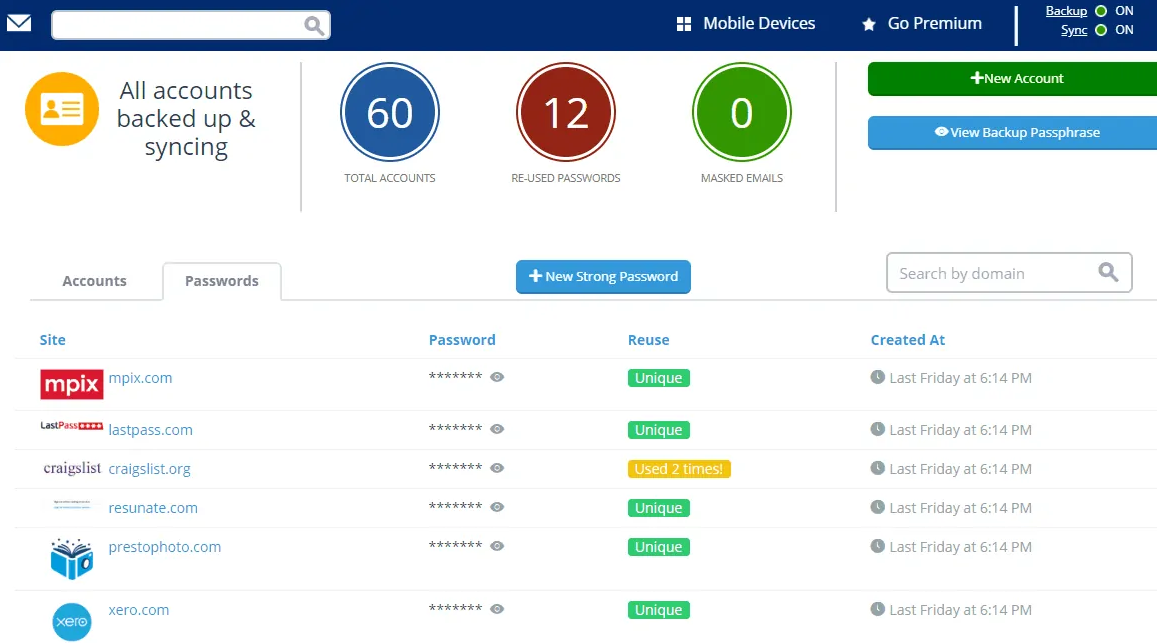Click "Last Friday at 6:14 PM" for xero.com
The image size is (1157, 643).
click(x=960, y=610)
